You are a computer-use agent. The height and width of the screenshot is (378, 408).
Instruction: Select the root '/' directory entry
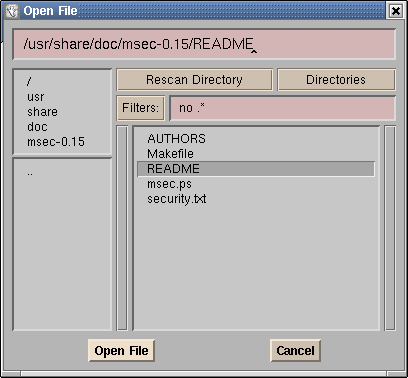pyautogui.click(x=29, y=81)
